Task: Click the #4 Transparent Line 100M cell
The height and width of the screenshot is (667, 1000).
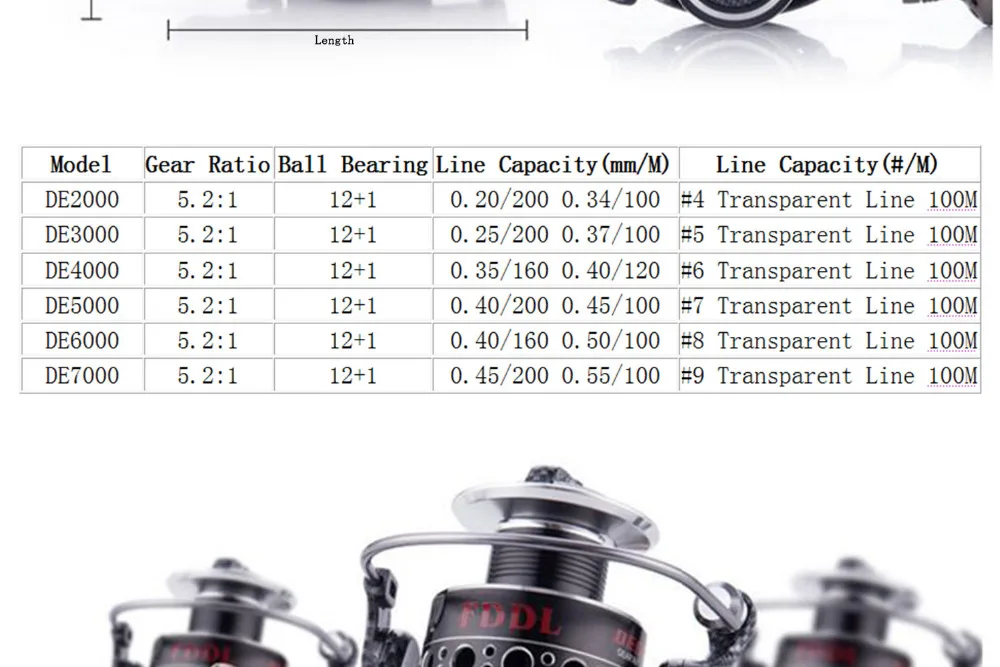Action: coord(830,199)
